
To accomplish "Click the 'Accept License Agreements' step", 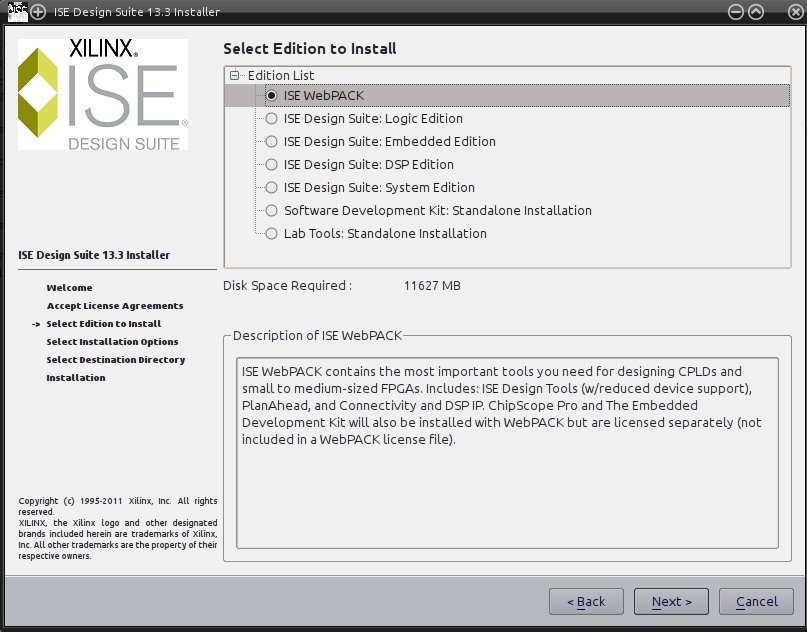I will (x=115, y=306).
